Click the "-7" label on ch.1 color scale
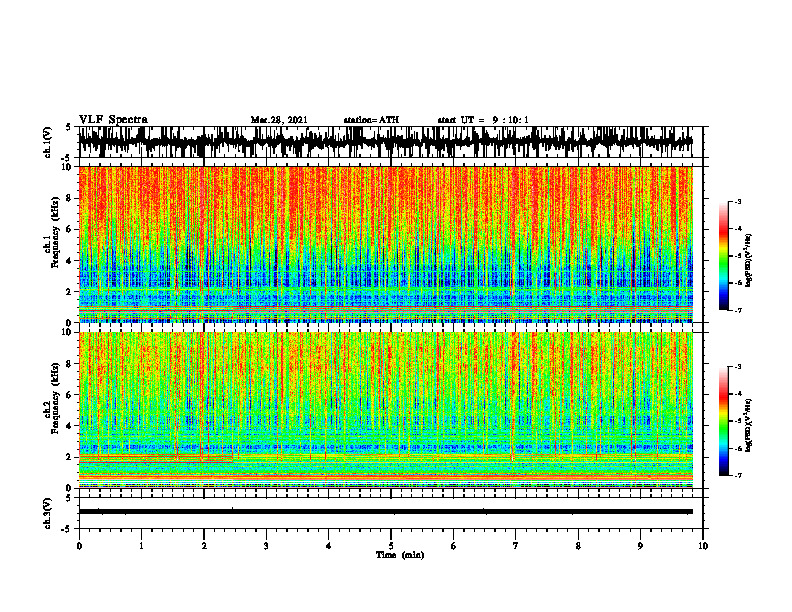Screen dimensions: 792x612 [738, 310]
